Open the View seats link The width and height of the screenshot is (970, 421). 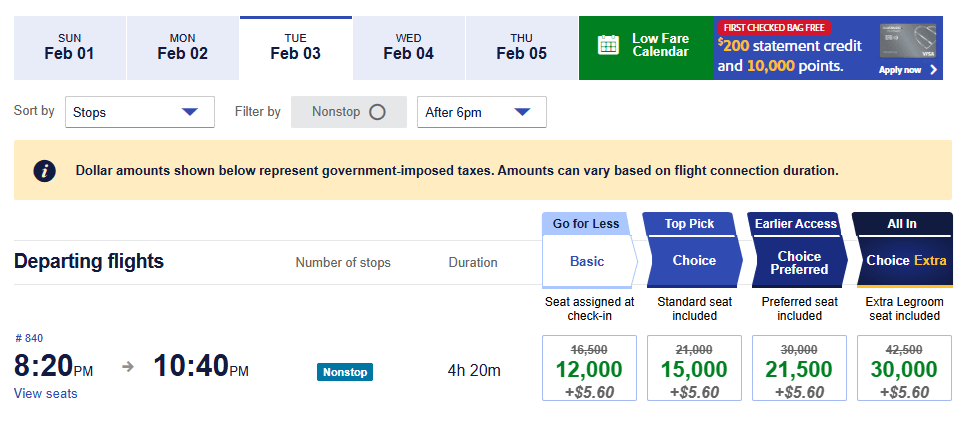[45, 394]
